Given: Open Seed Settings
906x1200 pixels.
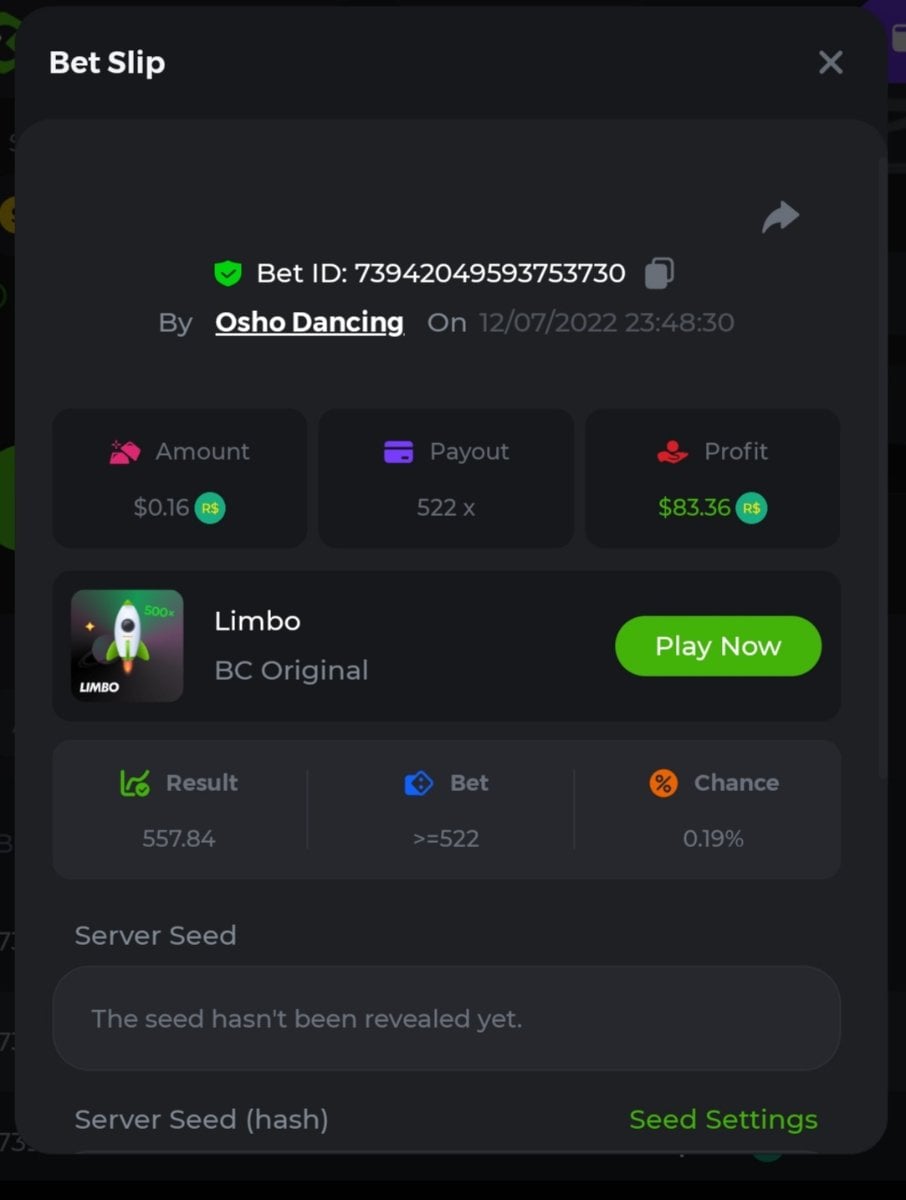Looking at the screenshot, I should pyautogui.click(x=723, y=1120).
